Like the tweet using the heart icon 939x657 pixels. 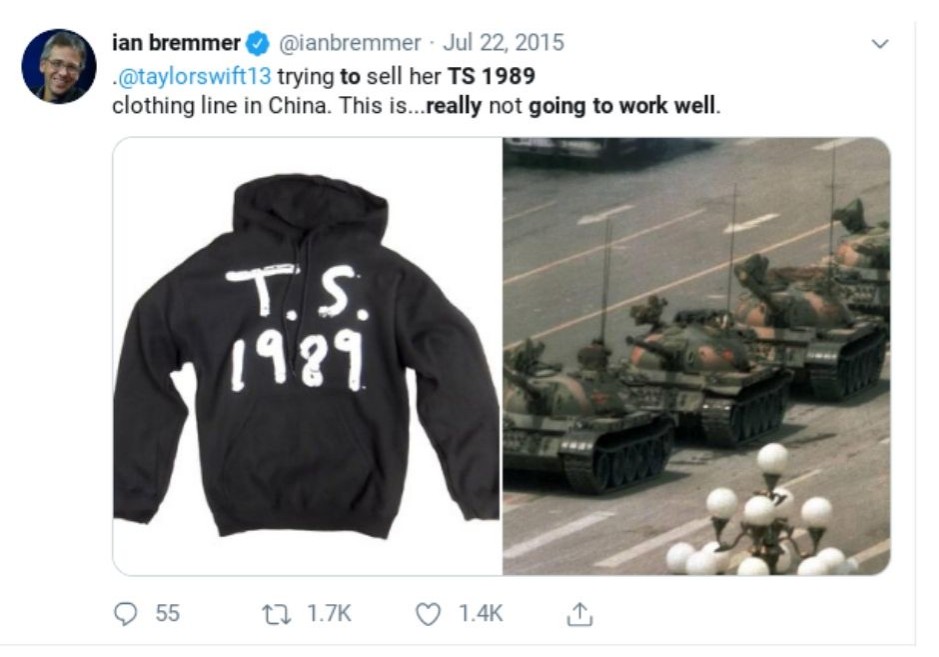pos(428,614)
